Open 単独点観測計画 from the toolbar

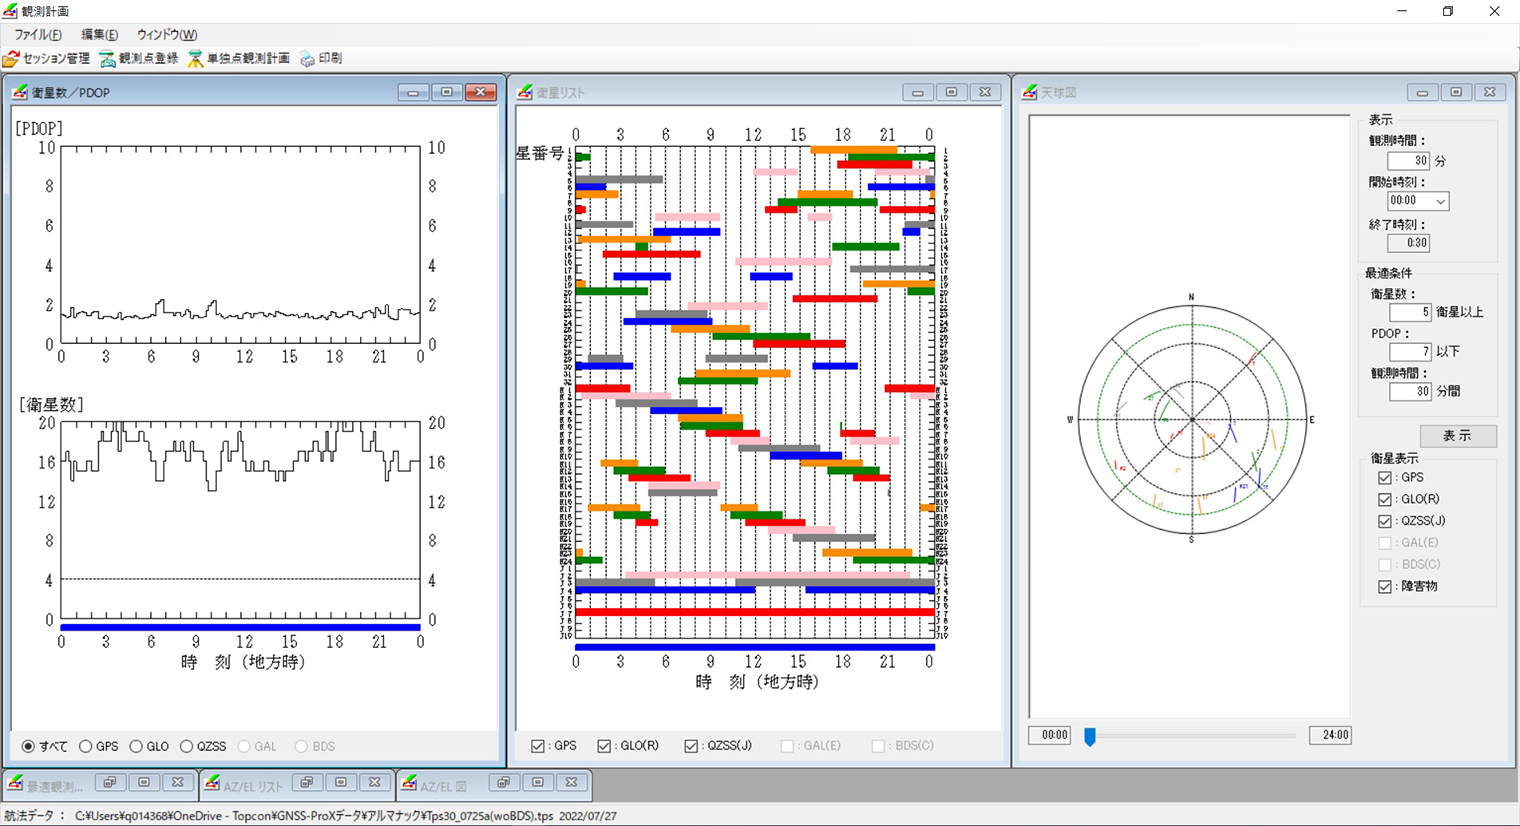238,59
